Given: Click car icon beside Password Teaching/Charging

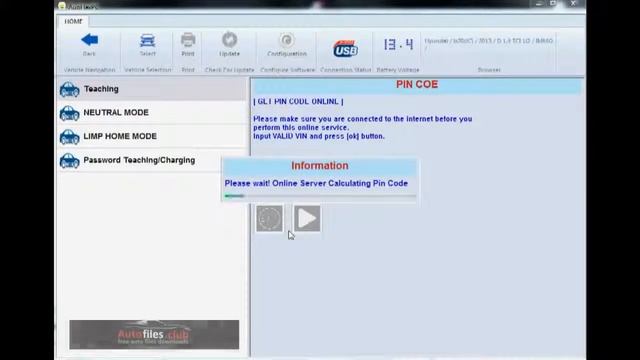Looking at the screenshot, I should 69,161.
